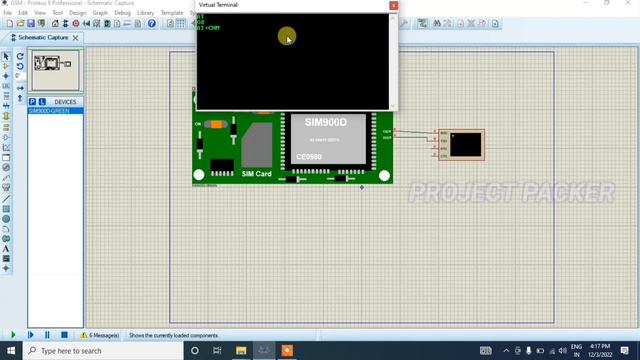Create a new project with the New icon
This screenshot has height=360, width=640.
click(x=10, y=24)
